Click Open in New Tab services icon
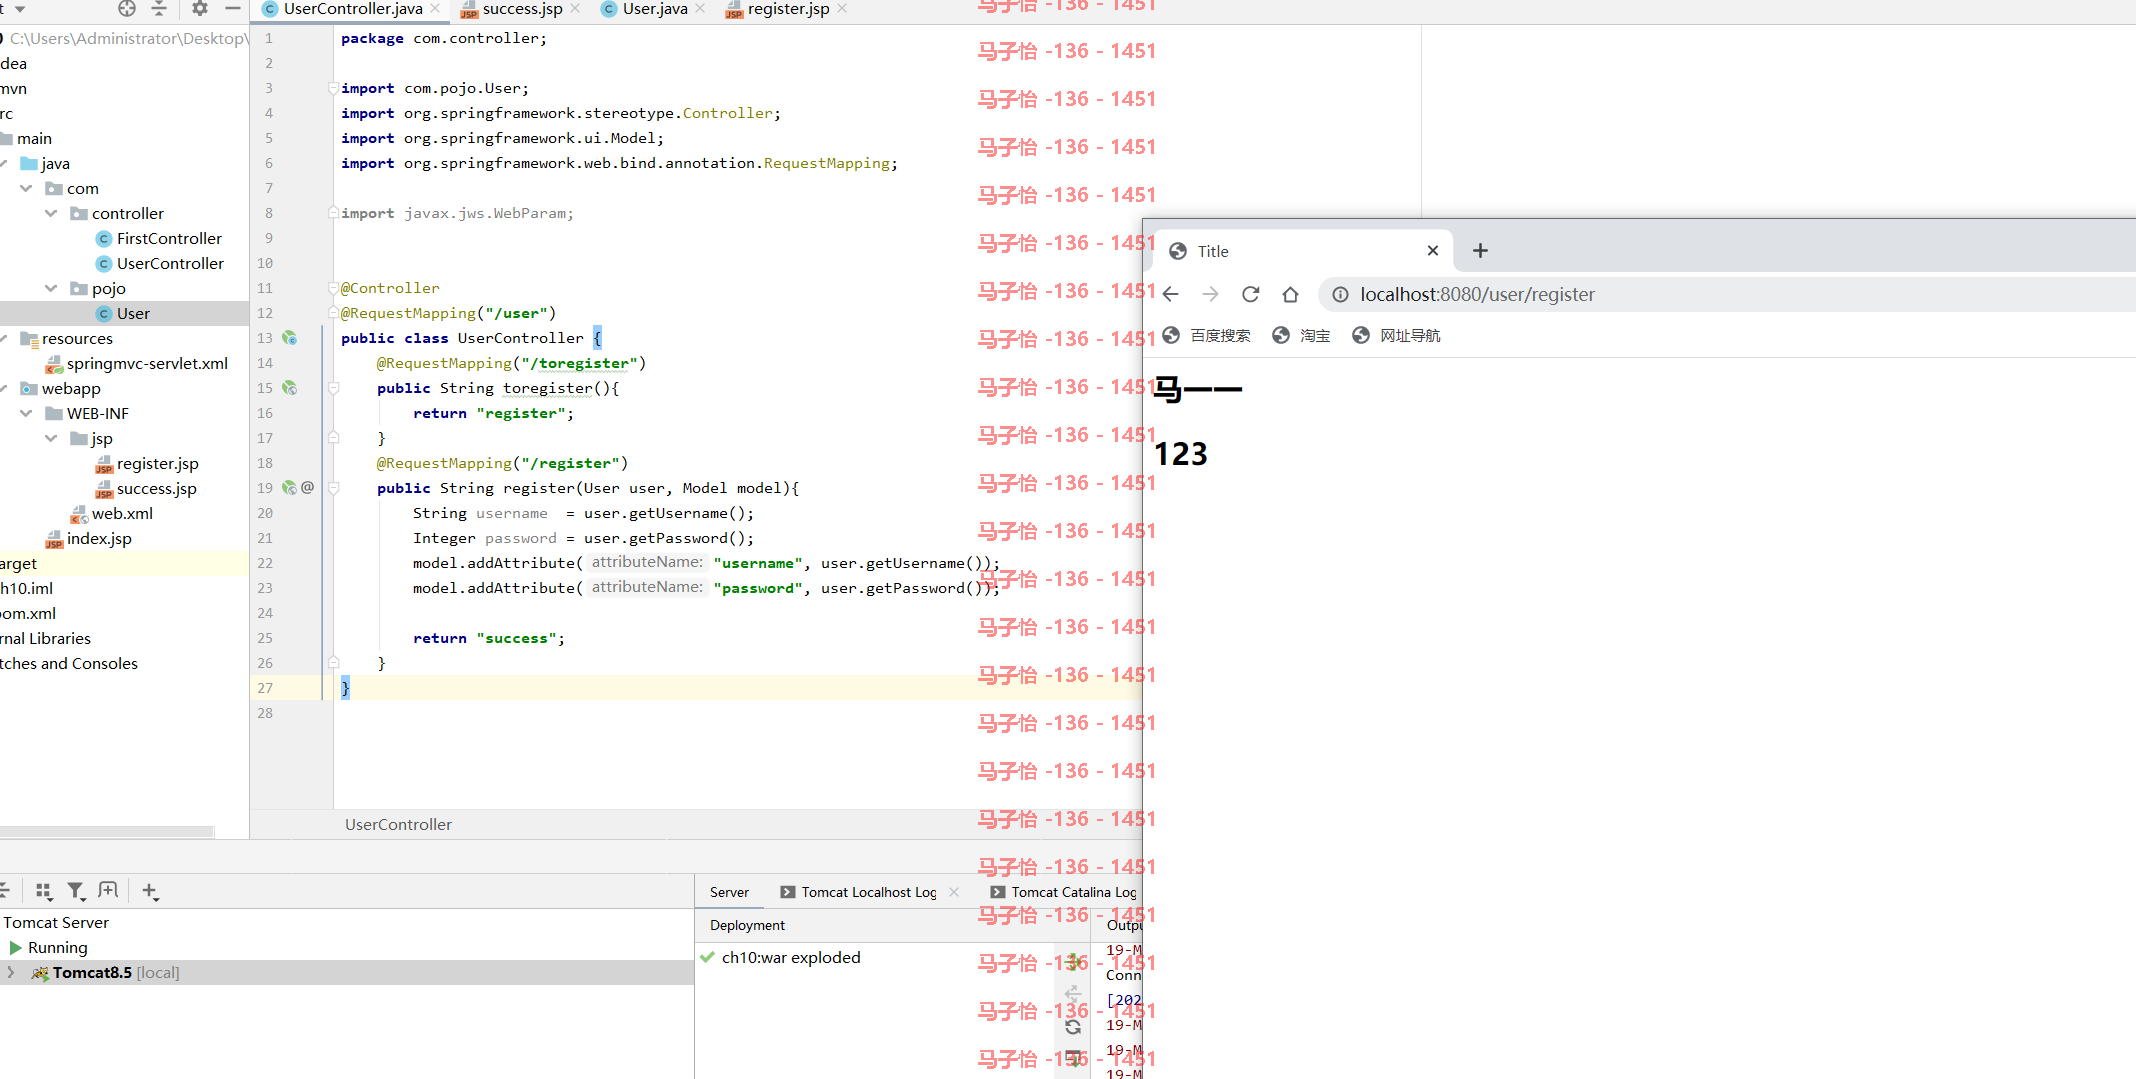Screen dimensions: 2136x1079 pos(109,890)
